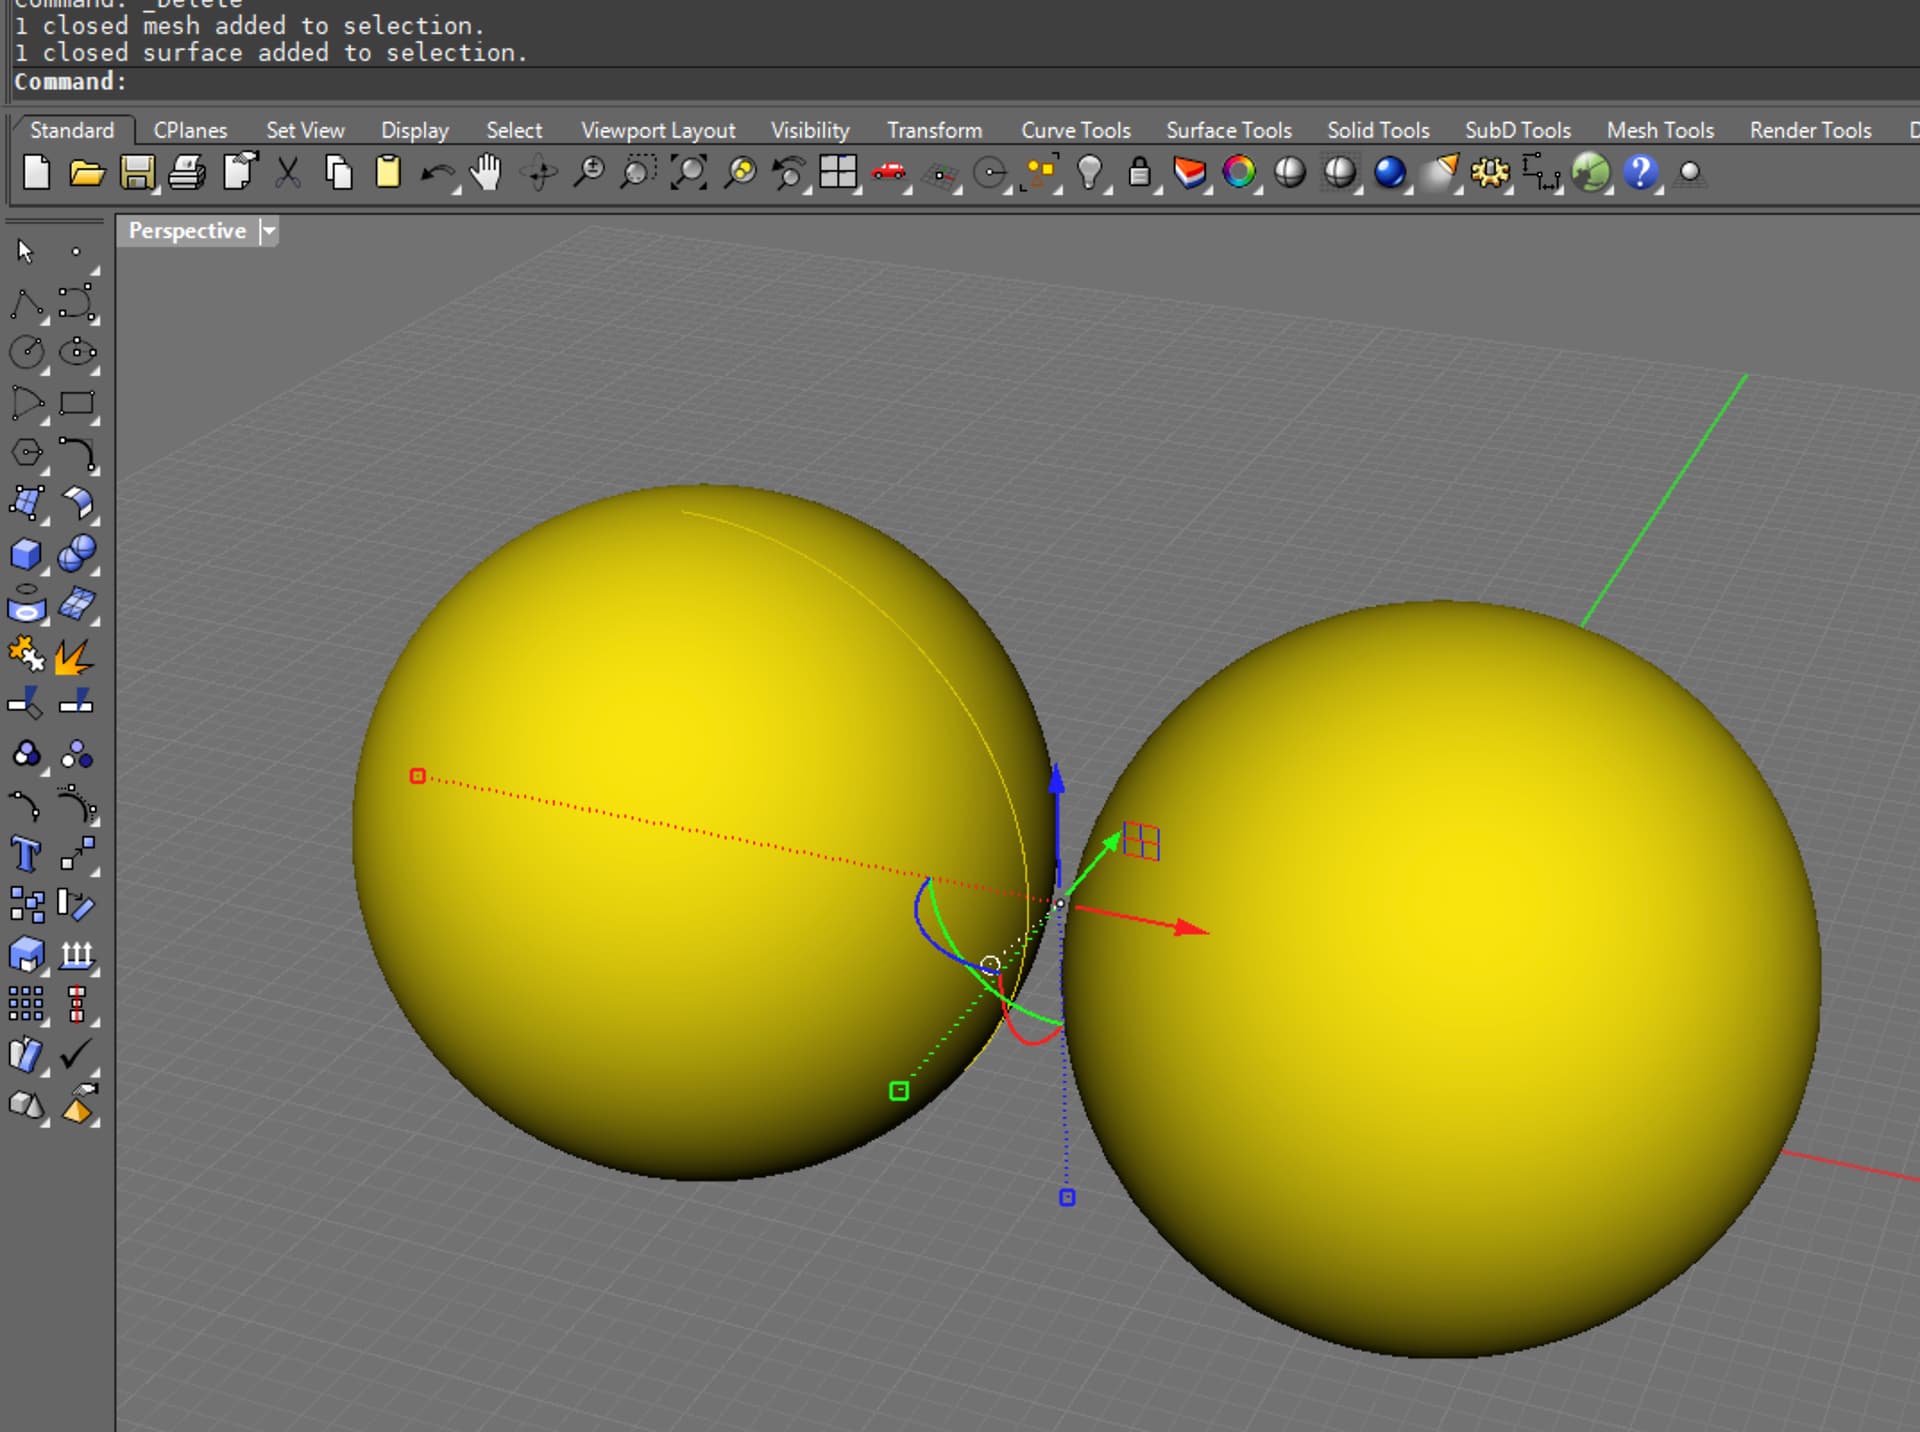Expand the Perspective viewport dropdown arrow

[268, 231]
